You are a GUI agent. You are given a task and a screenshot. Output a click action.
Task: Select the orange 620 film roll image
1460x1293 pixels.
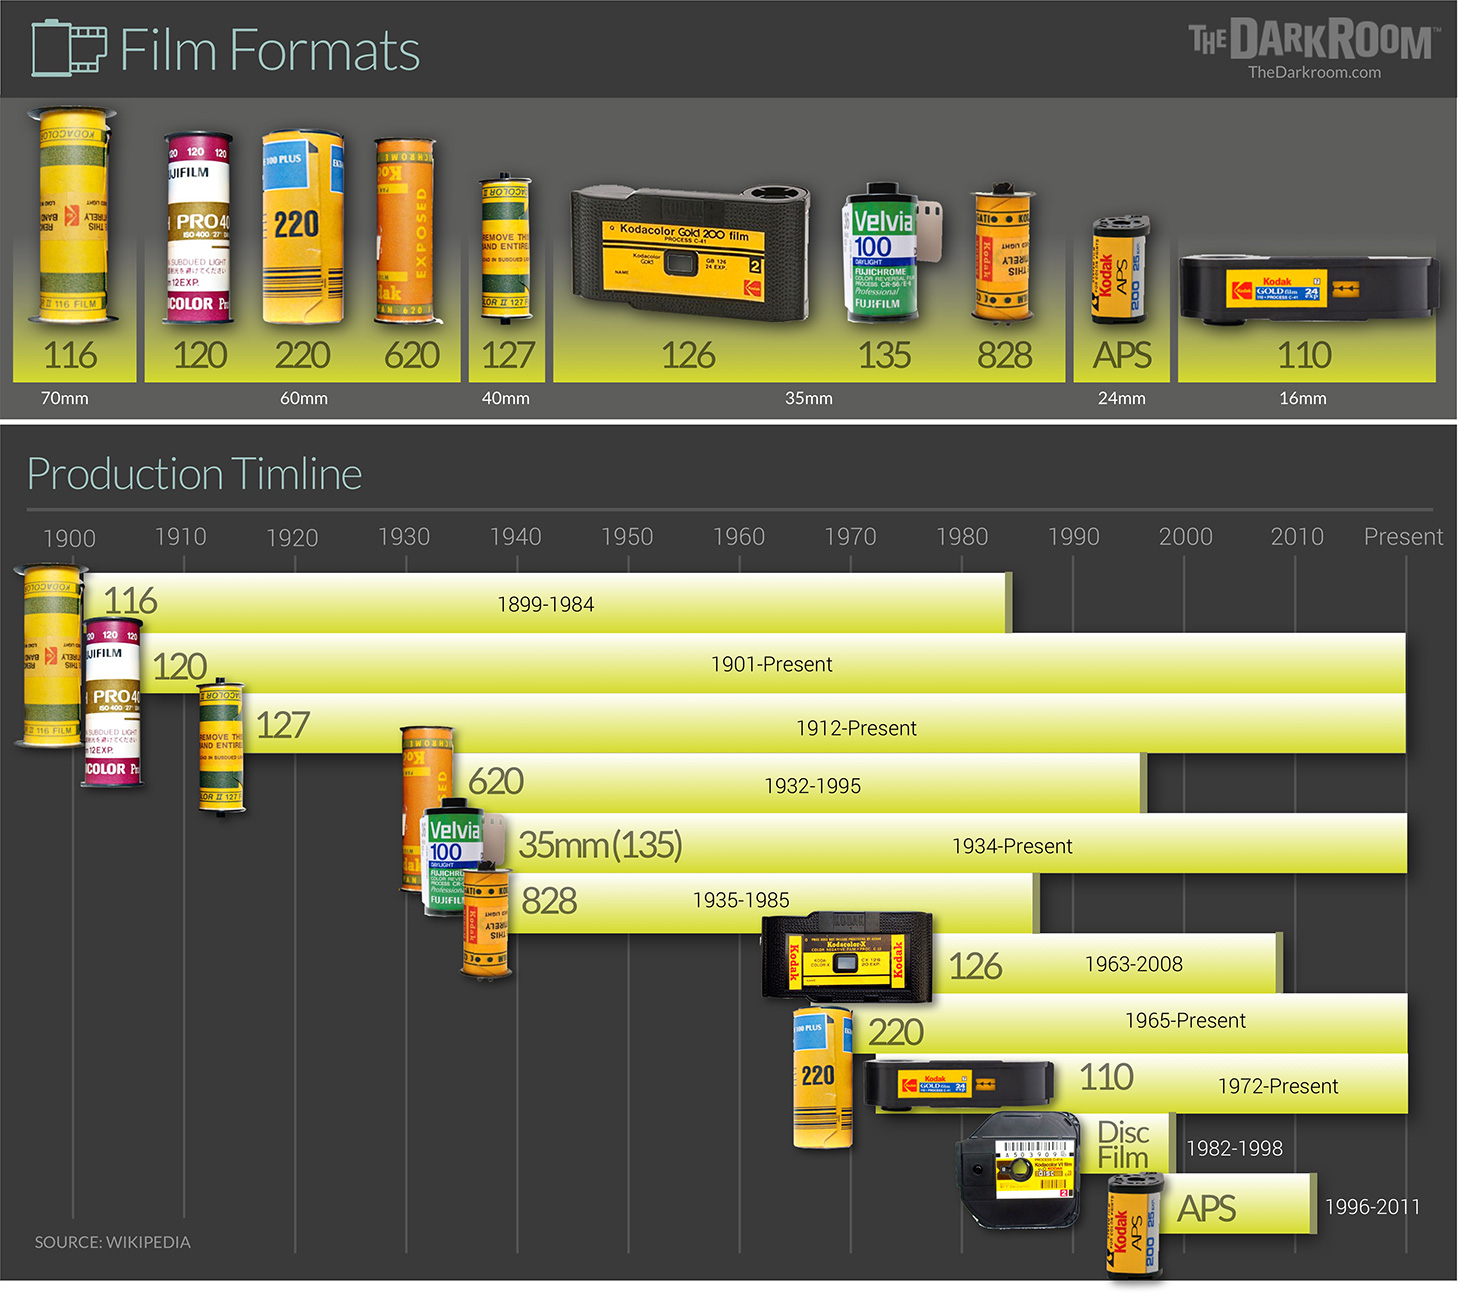[x=405, y=232]
